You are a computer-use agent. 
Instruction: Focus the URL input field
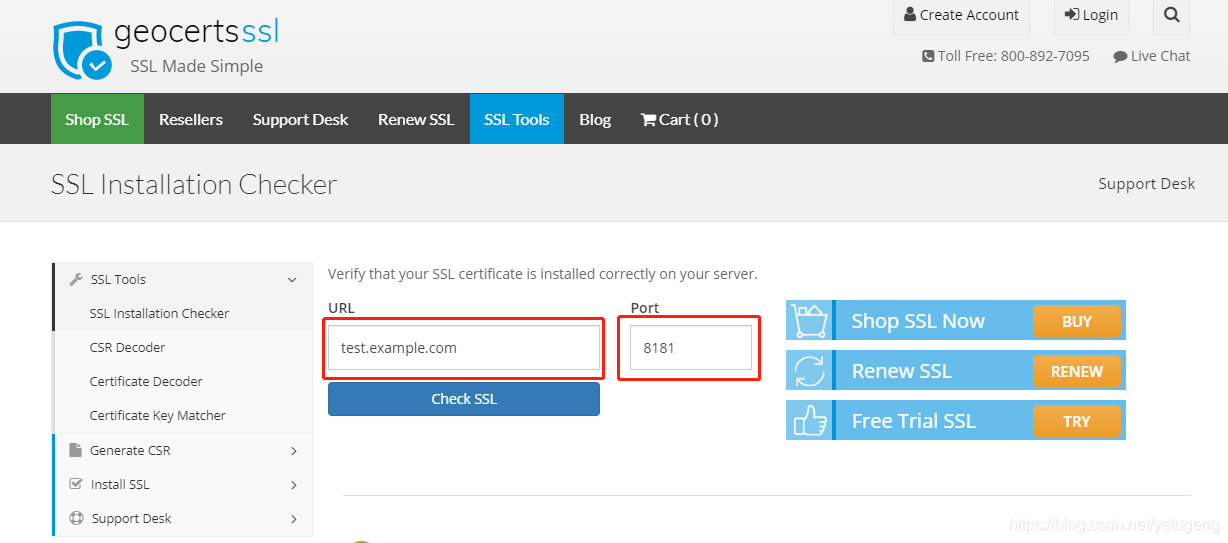pyautogui.click(x=464, y=348)
